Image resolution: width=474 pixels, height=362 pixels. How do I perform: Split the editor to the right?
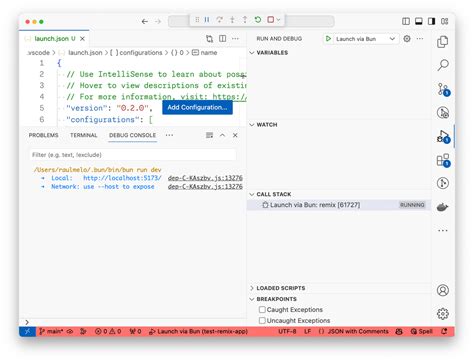pyautogui.click(x=222, y=39)
